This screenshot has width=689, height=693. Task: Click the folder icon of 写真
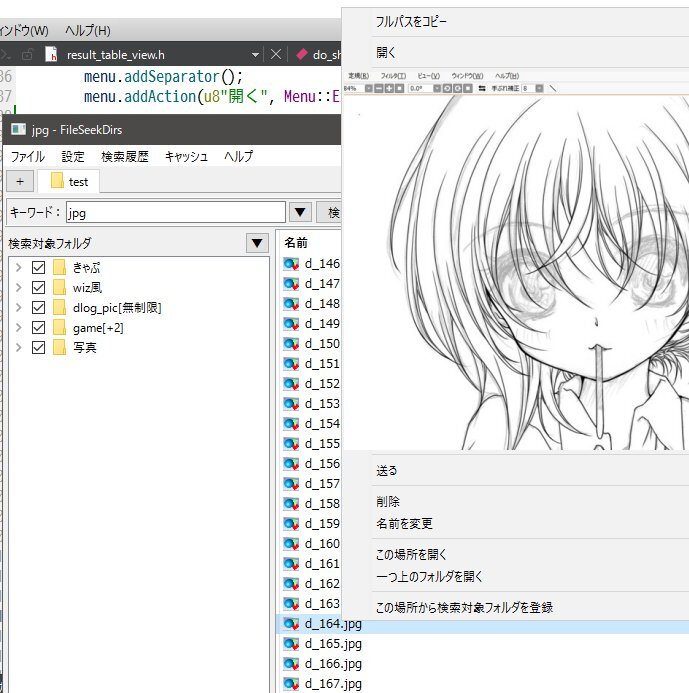tap(60, 348)
